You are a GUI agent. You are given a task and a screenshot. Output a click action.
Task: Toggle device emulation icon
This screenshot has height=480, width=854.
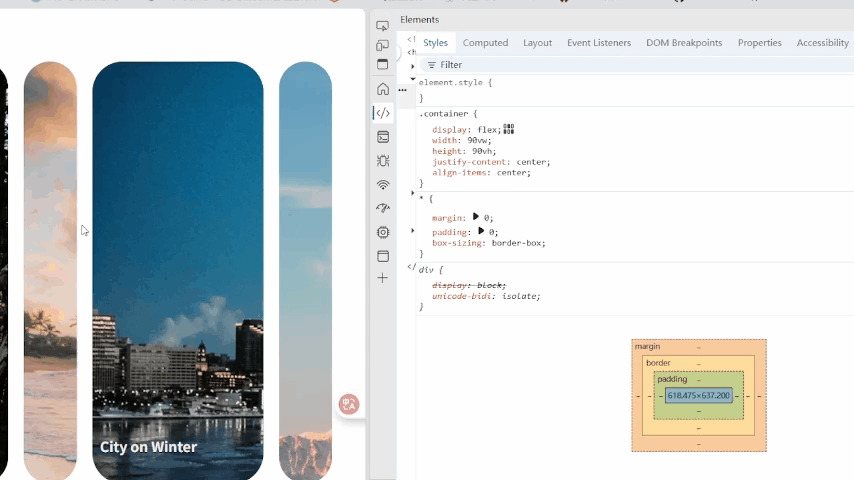coord(382,45)
